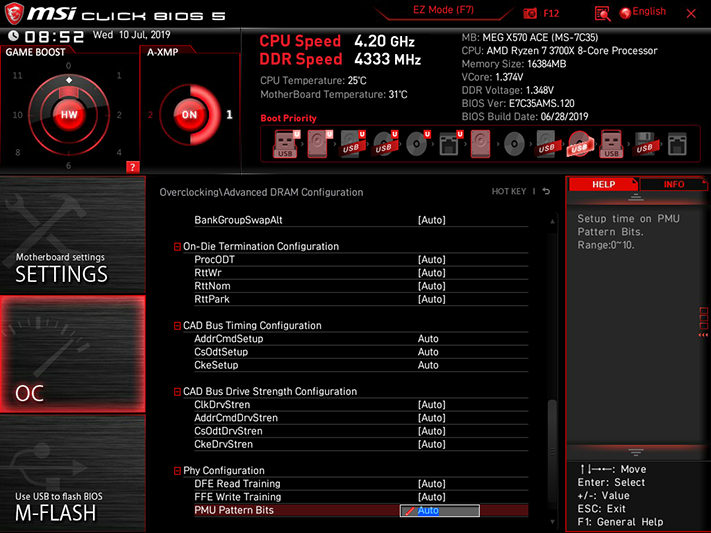Select eighth boot device dark disc icon
711x533 pixels.
click(x=514, y=144)
